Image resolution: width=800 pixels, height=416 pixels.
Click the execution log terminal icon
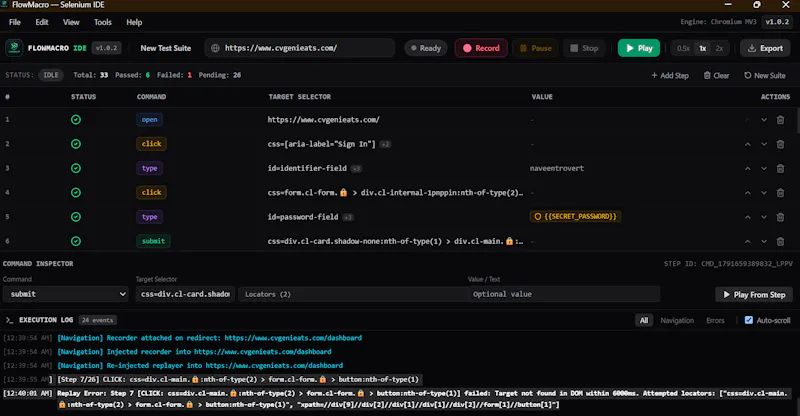pos(9,320)
